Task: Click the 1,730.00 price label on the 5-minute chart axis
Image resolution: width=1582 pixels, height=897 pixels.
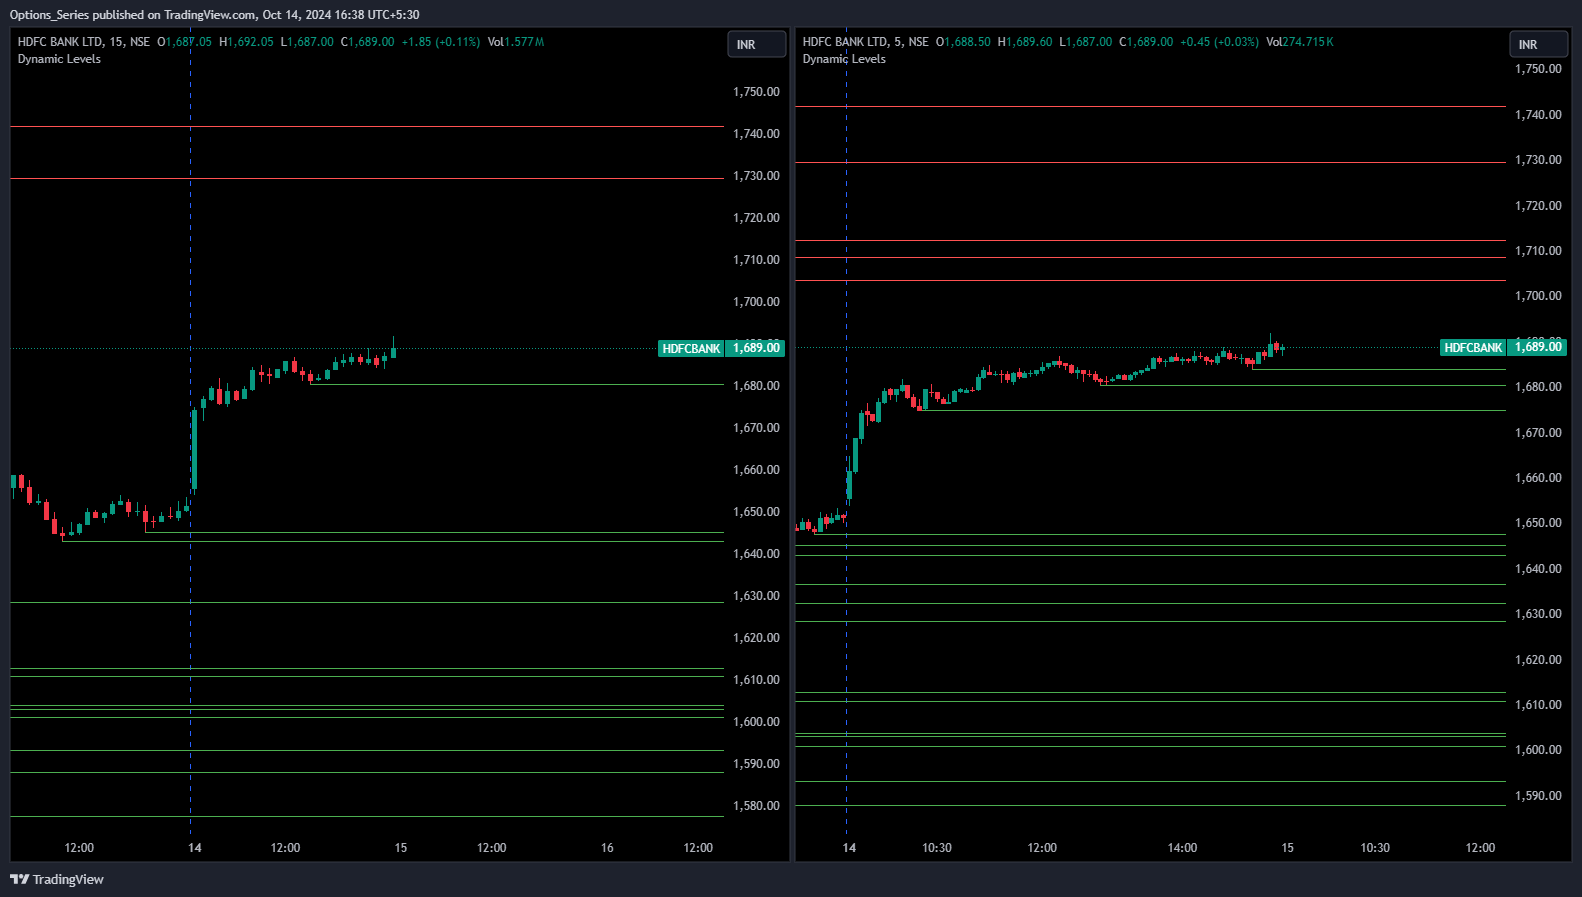Action: pyautogui.click(x=1538, y=160)
